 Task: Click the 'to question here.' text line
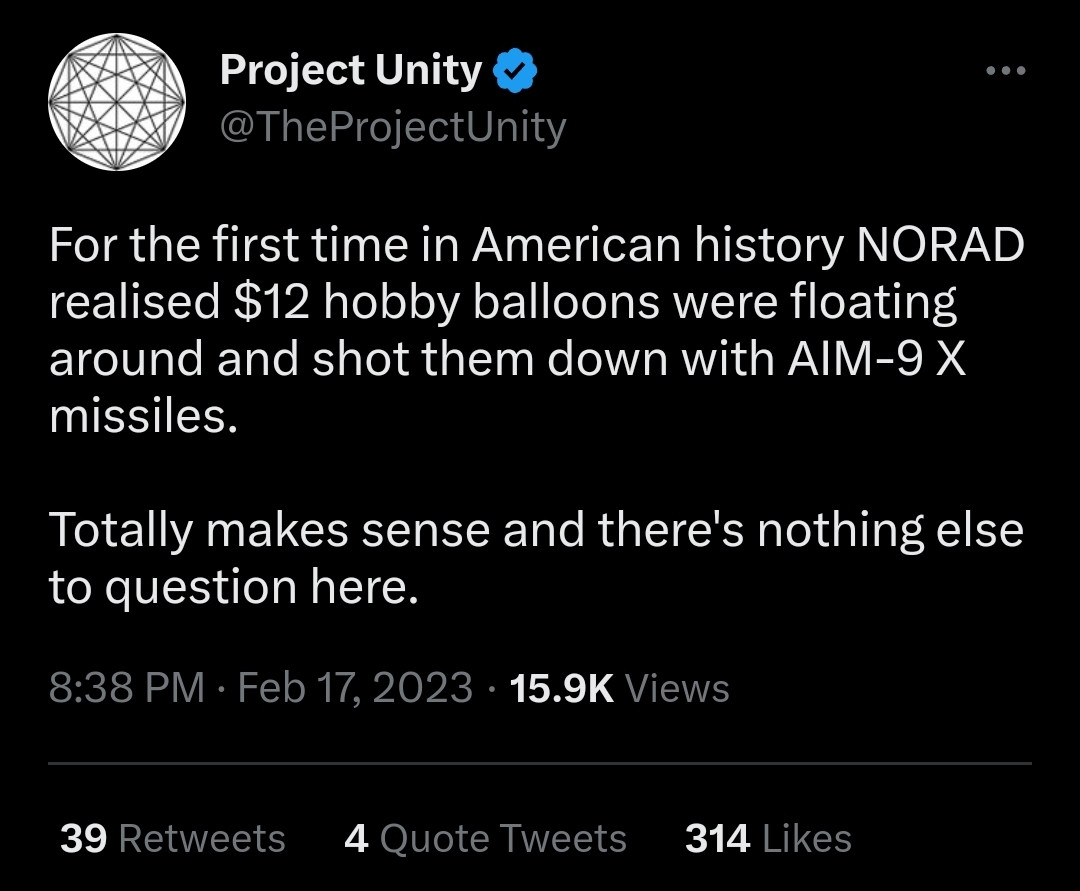[234, 587]
